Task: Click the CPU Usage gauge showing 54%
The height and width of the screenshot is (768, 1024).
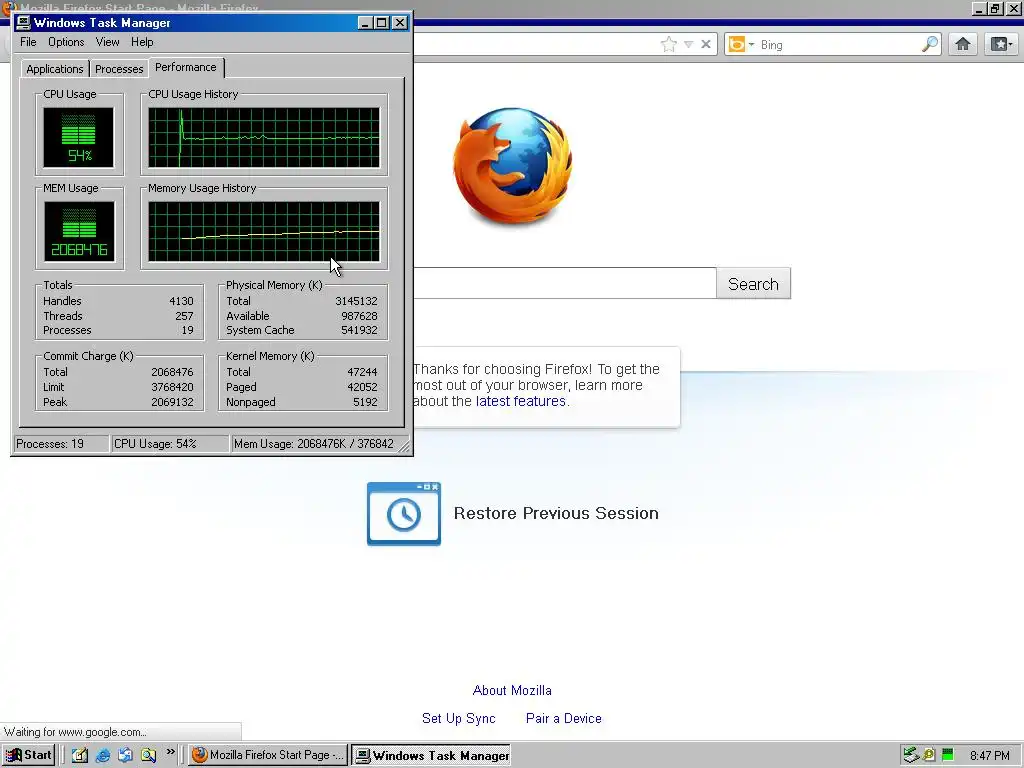Action: click(x=78, y=138)
